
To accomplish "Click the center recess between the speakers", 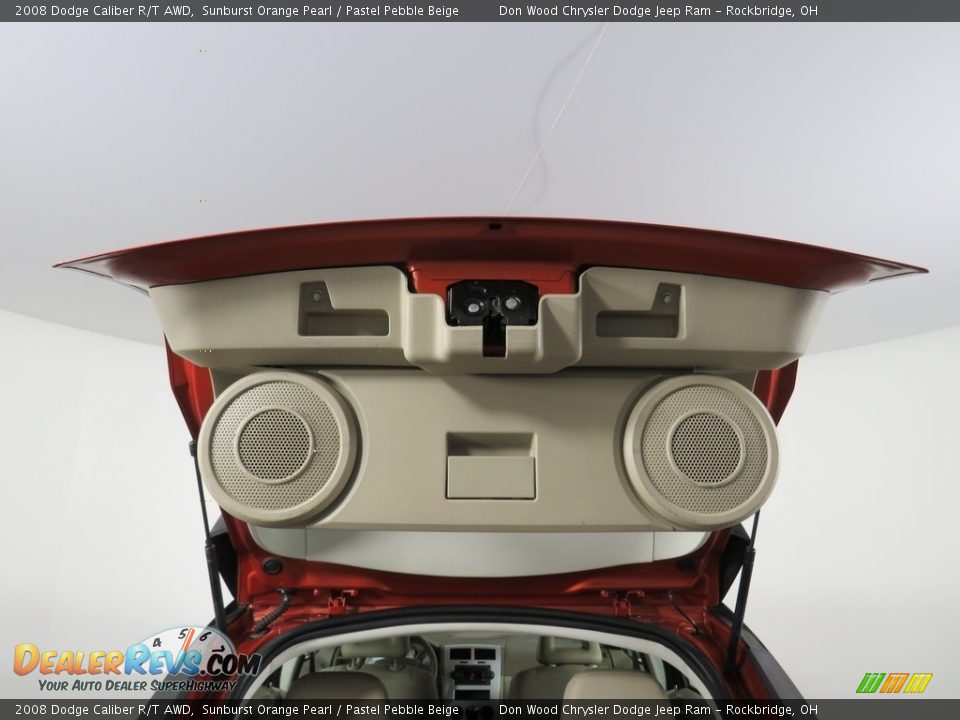I will click(490, 465).
